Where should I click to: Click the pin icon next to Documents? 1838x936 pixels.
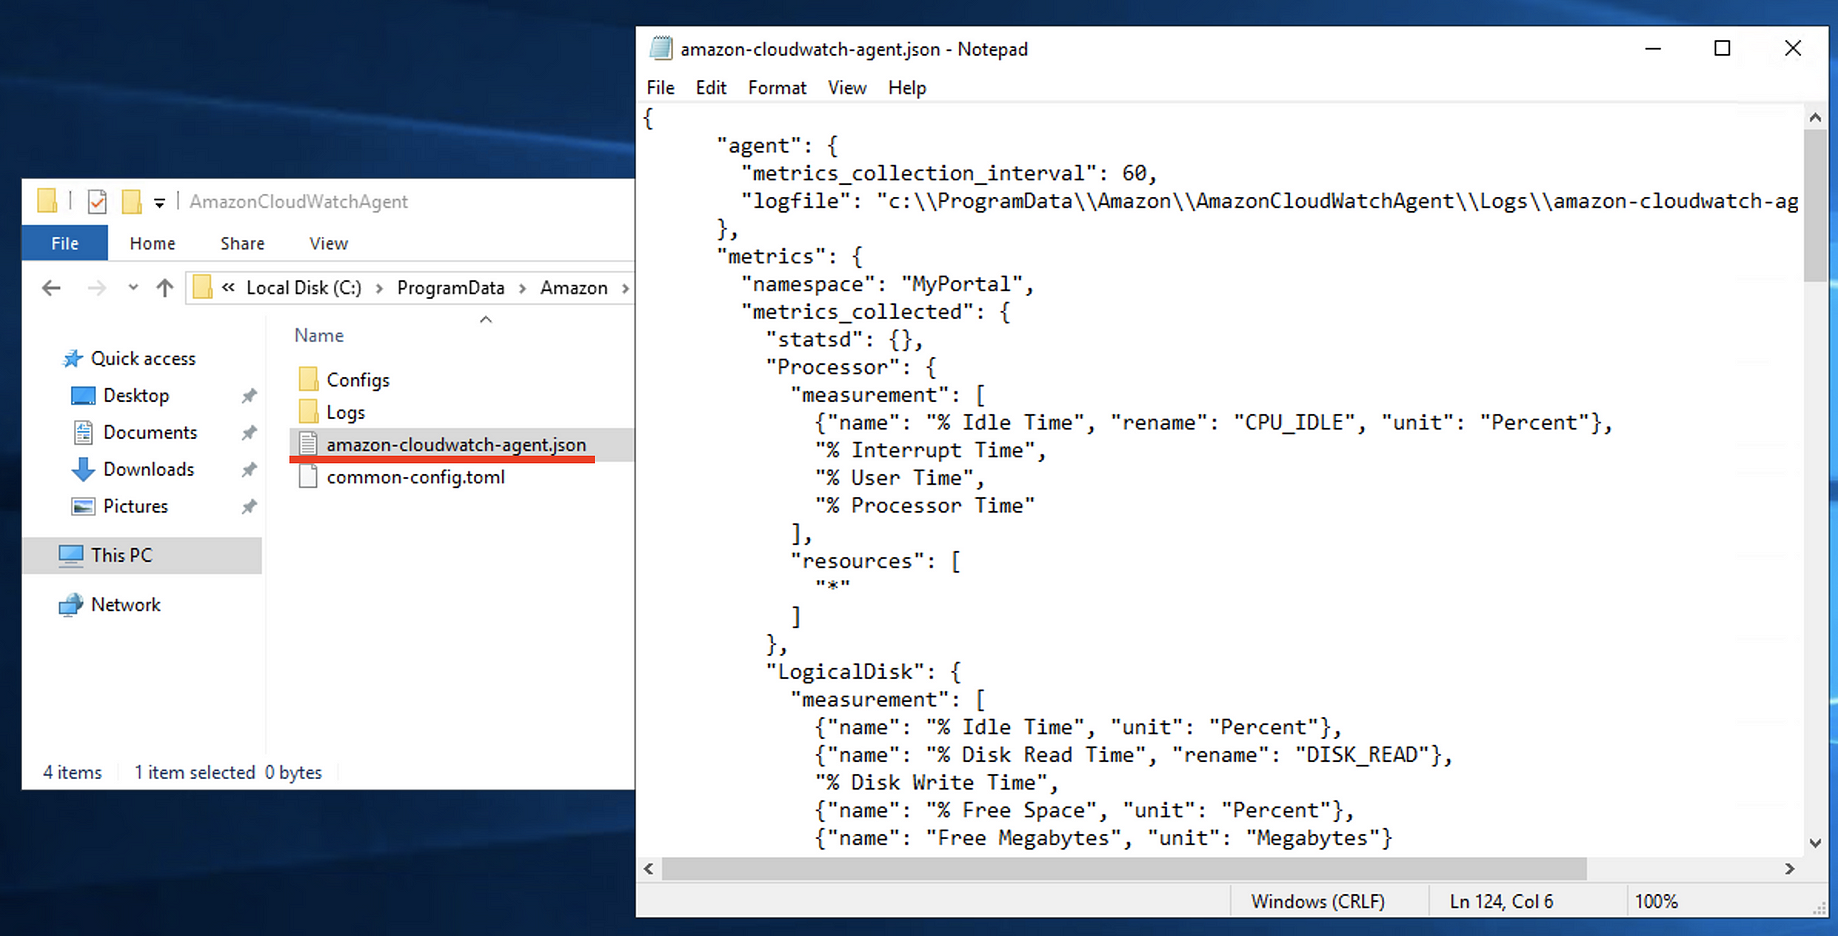click(x=249, y=433)
